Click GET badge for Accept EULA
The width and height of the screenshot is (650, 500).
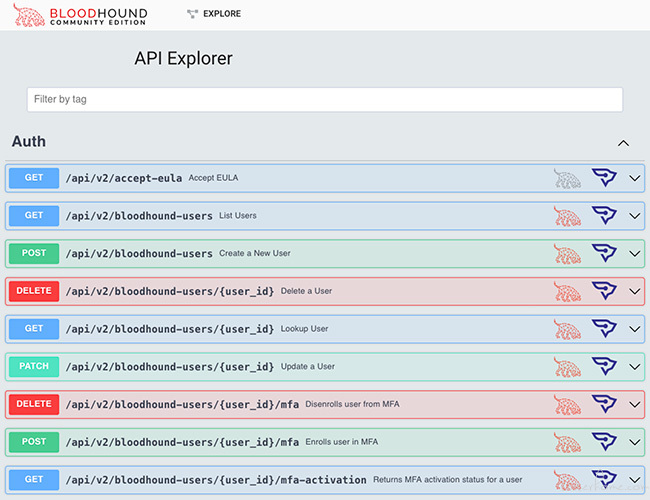34,178
